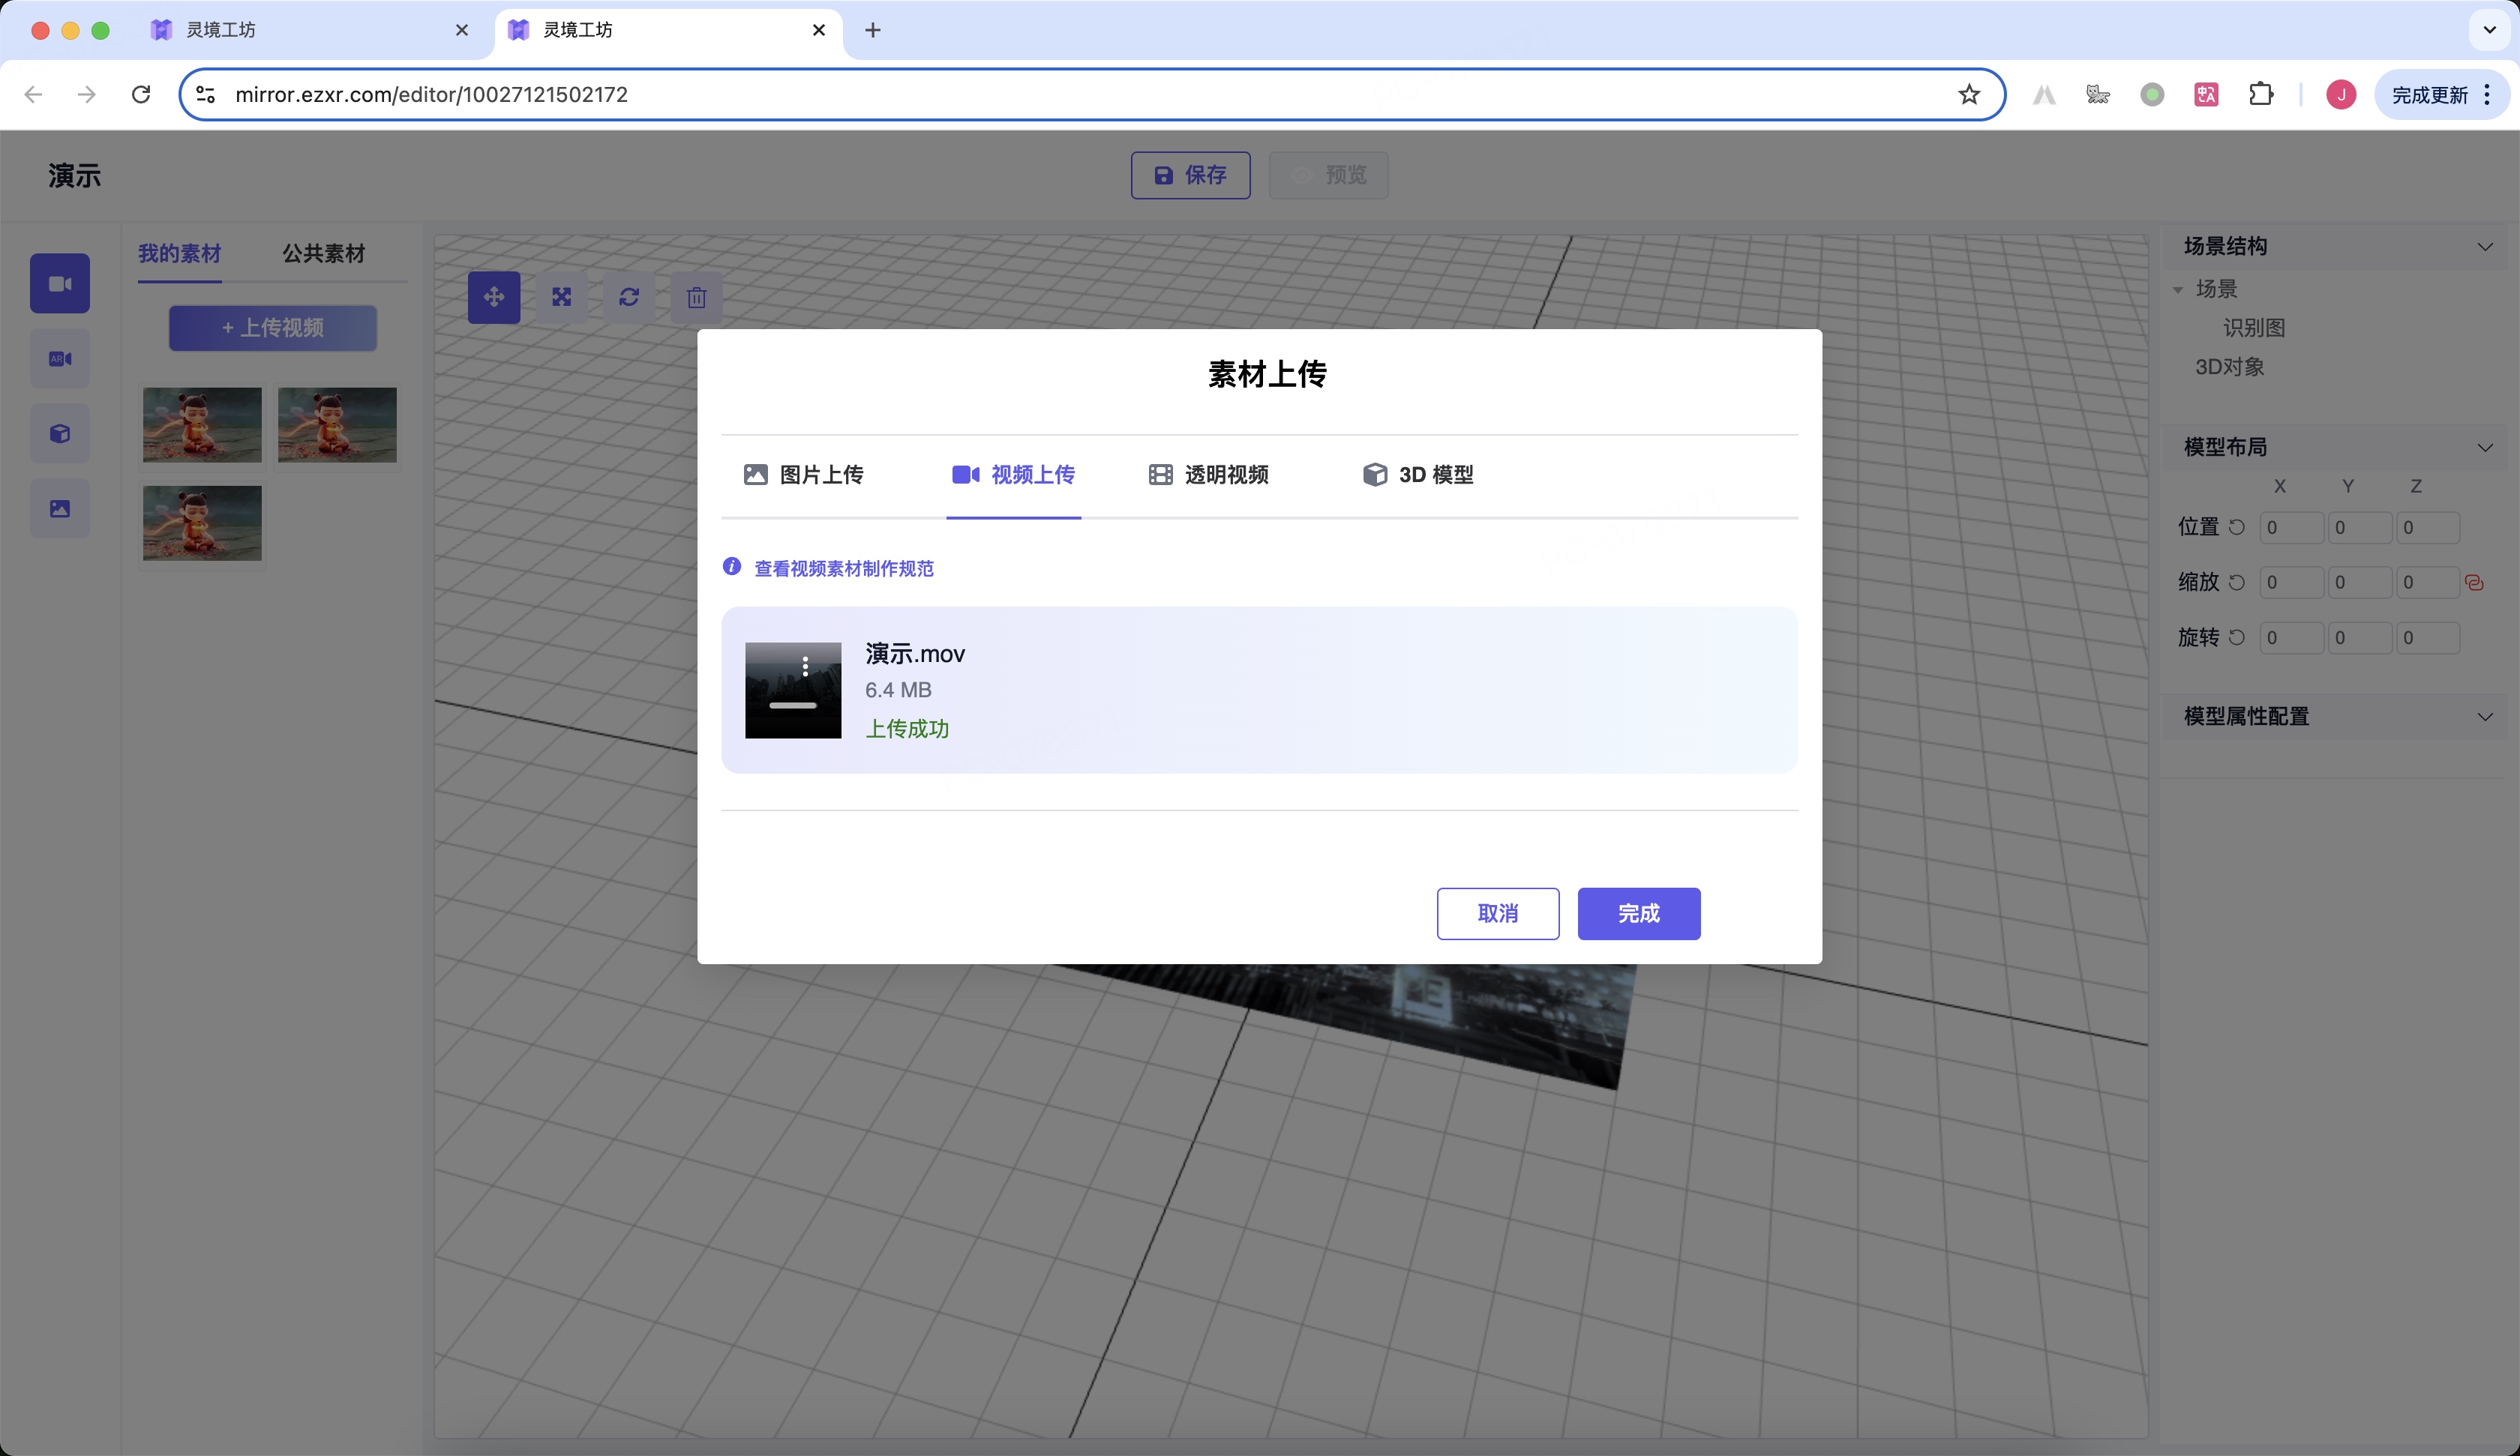
Task: Click the 预览 button
Action: (1328, 175)
